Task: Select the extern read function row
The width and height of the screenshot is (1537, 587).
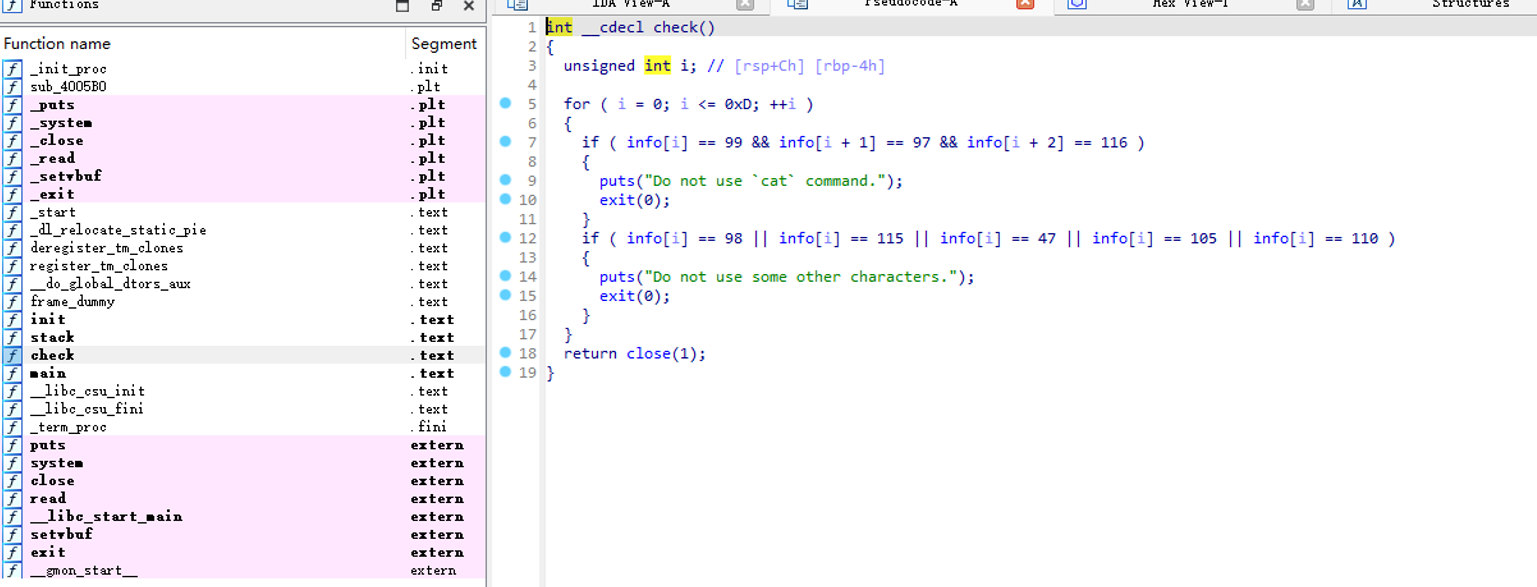Action: coord(243,499)
